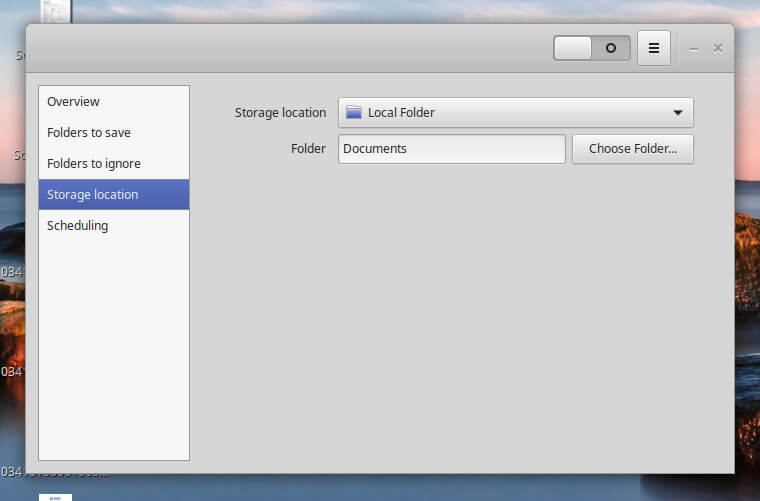Click the desktop file icon below the window

tap(55, 496)
